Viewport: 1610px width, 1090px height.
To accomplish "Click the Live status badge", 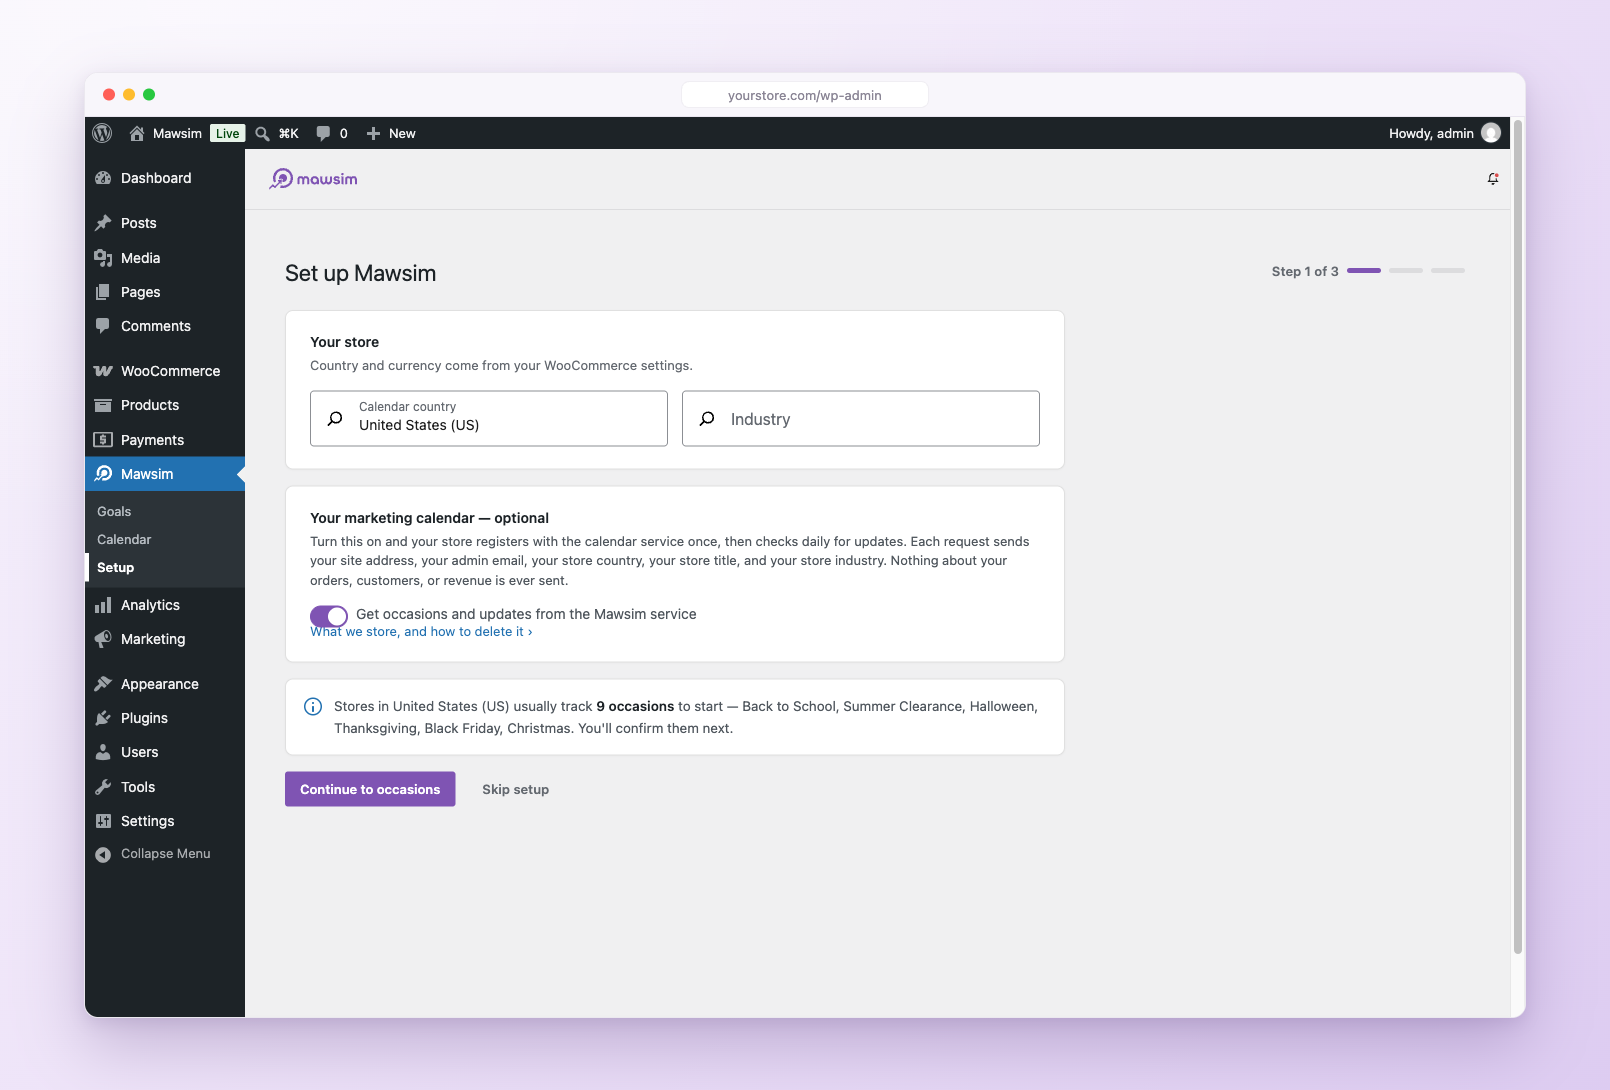I will [228, 133].
